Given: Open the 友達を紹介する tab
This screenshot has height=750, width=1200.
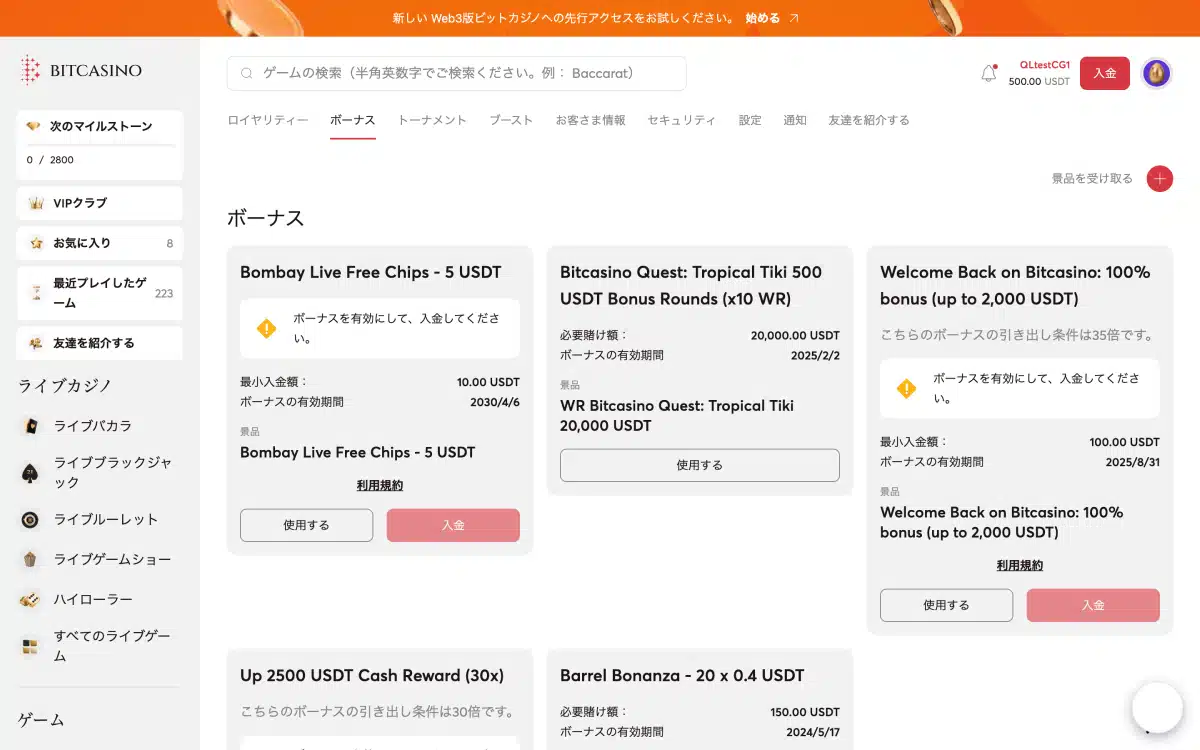Looking at the screenshot, I should coord(869,120).
